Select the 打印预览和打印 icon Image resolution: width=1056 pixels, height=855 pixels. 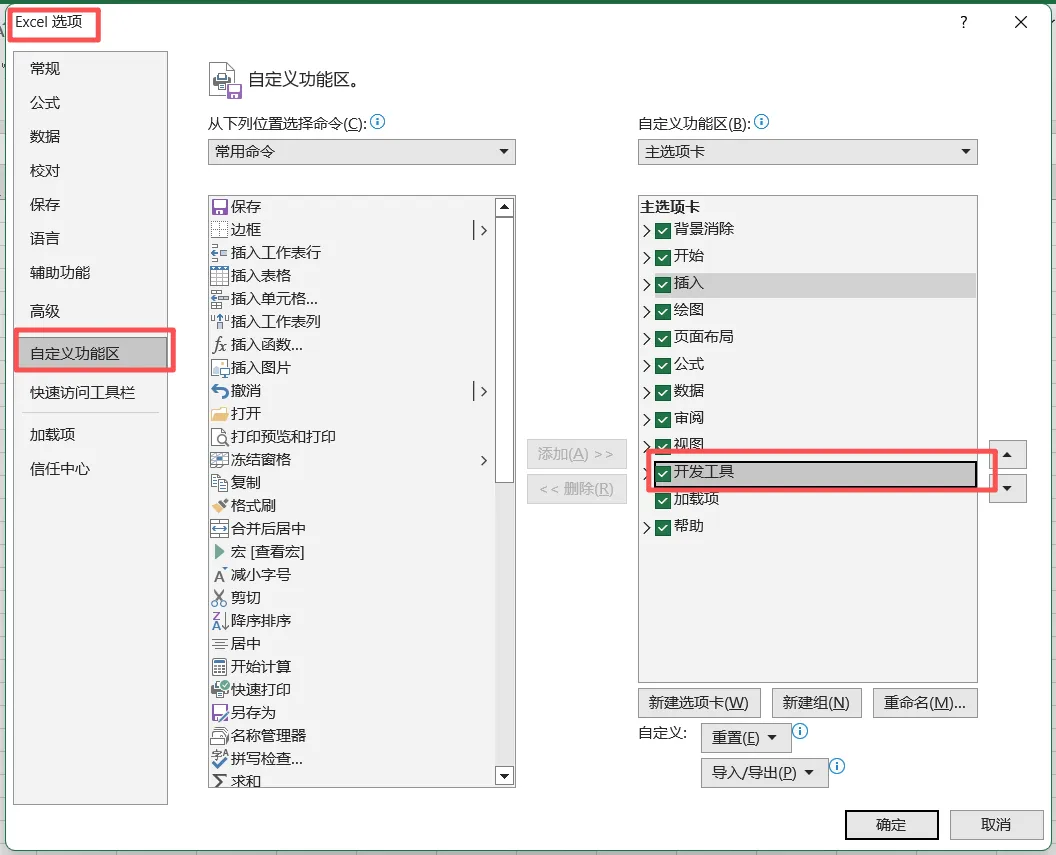pyautogui.click(x=220, y=436)
